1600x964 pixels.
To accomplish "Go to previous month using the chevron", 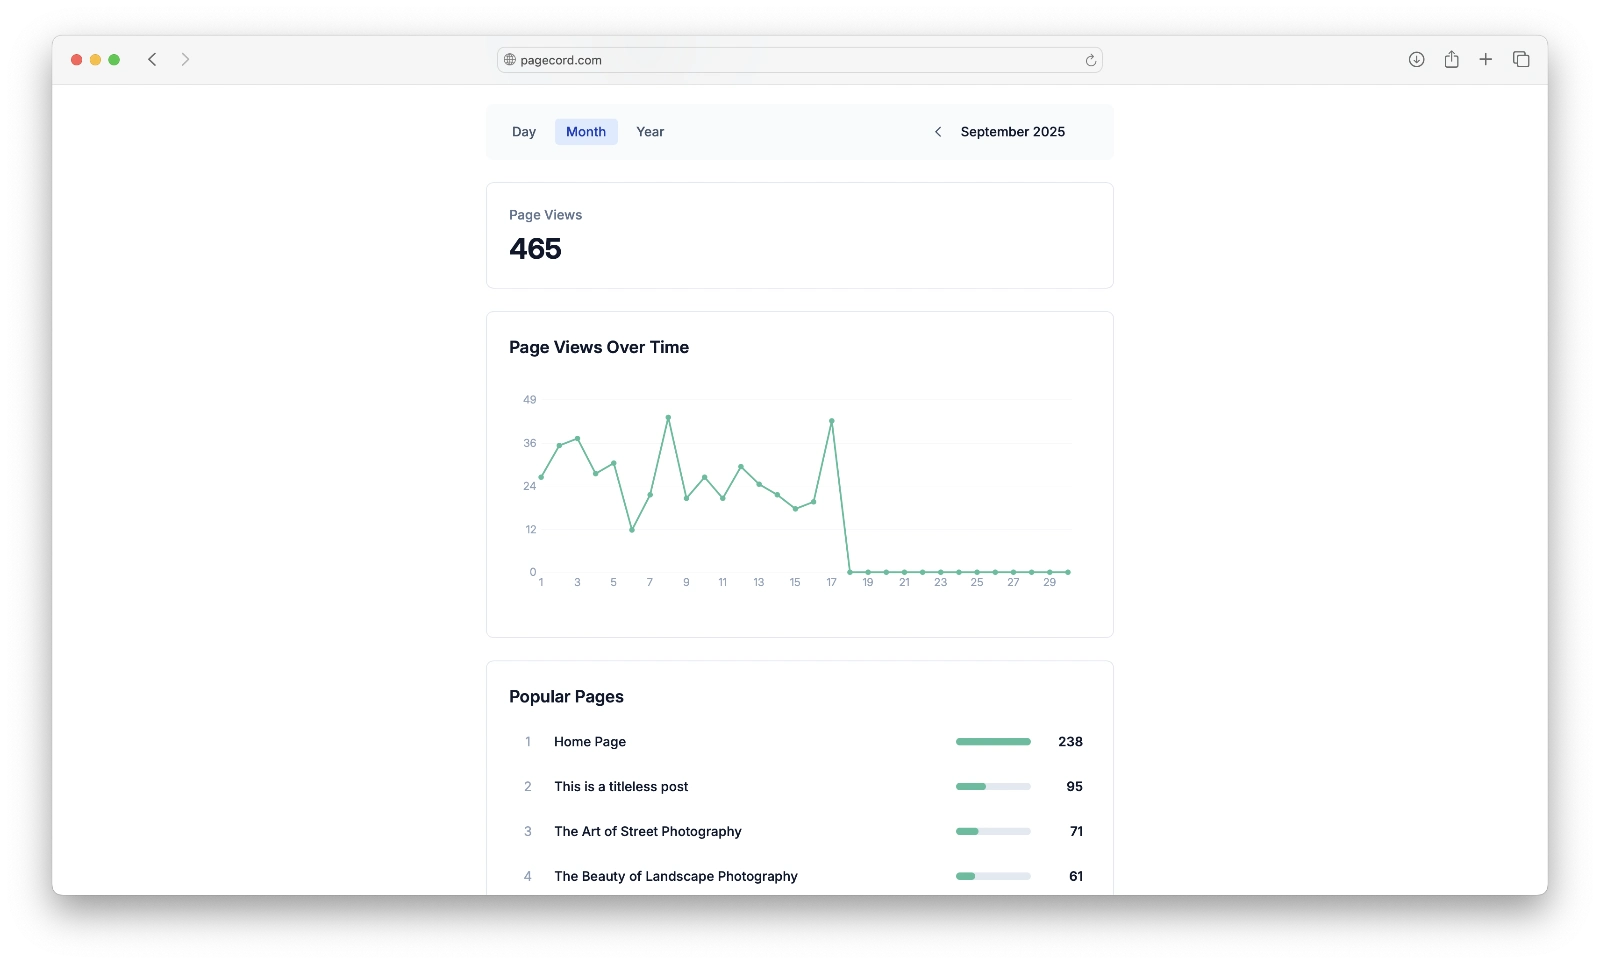I will [x=938, y=132].
